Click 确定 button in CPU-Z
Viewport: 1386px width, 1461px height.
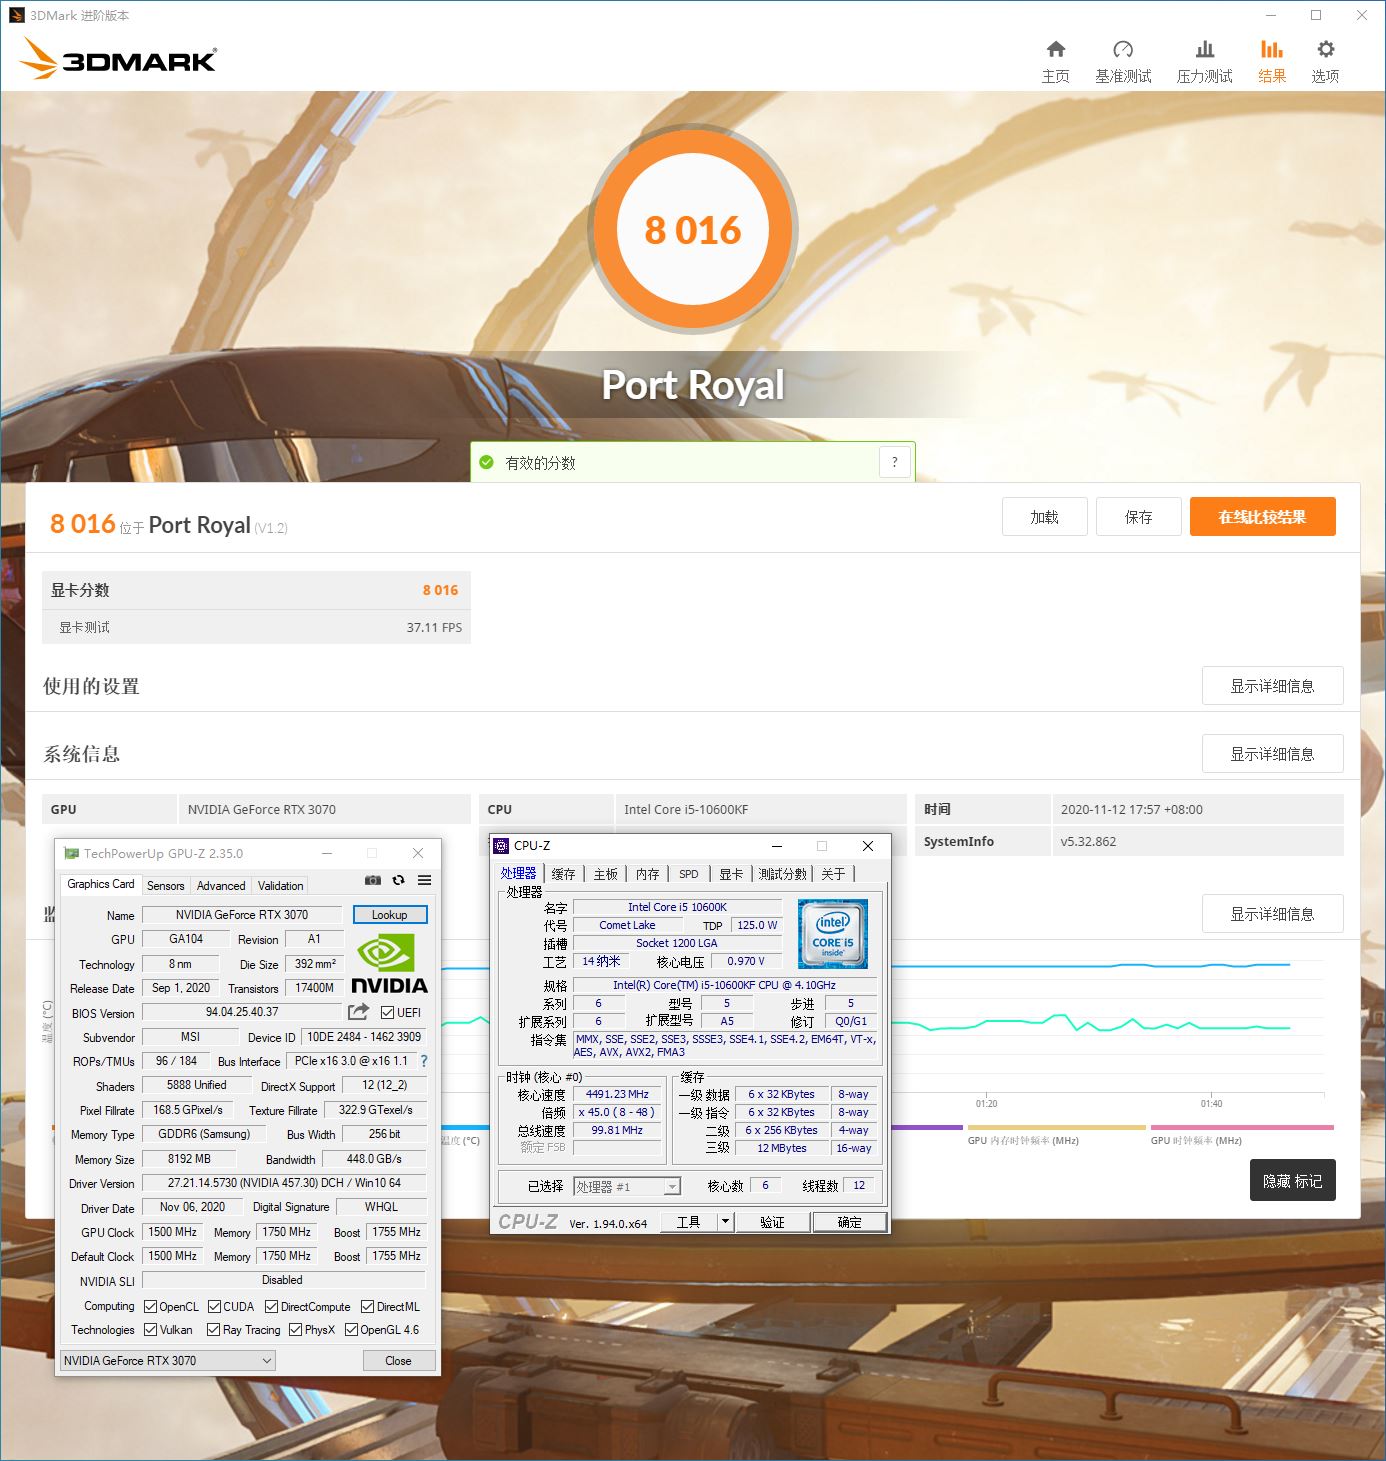click(849, 1222)
